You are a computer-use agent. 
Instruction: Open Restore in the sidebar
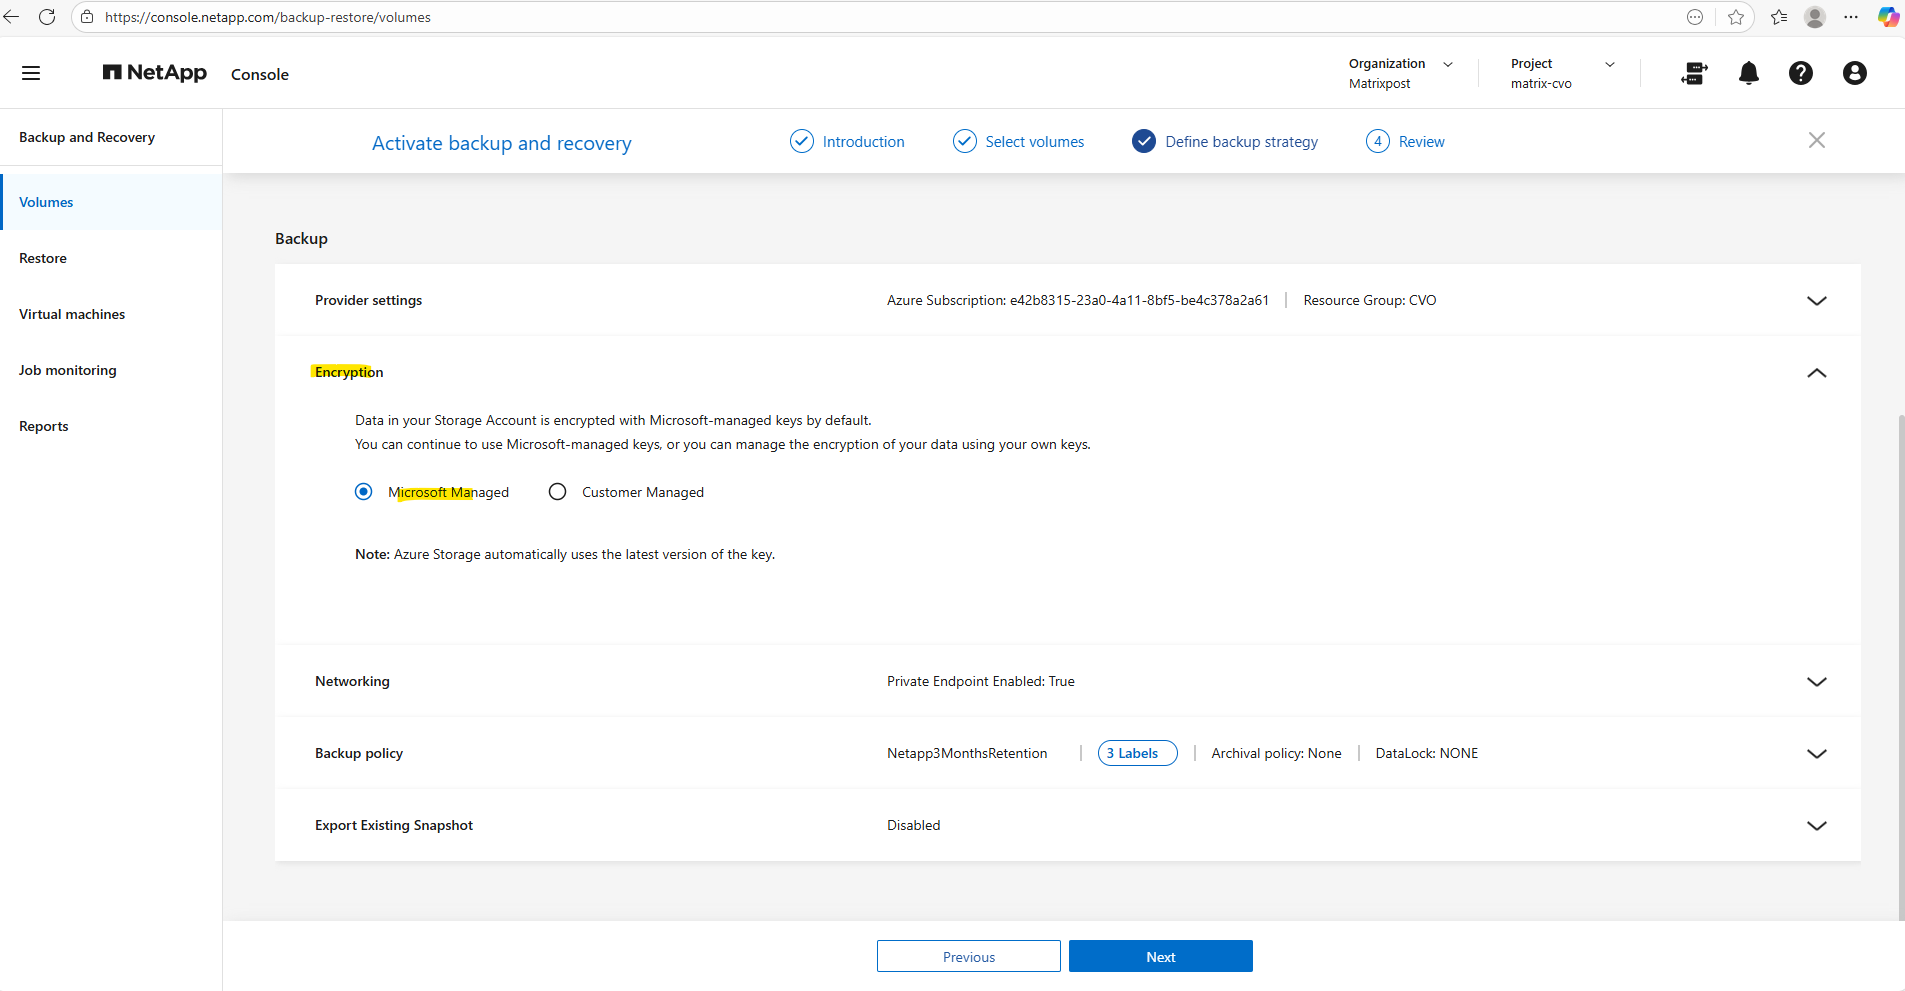[x=43, y=258]
